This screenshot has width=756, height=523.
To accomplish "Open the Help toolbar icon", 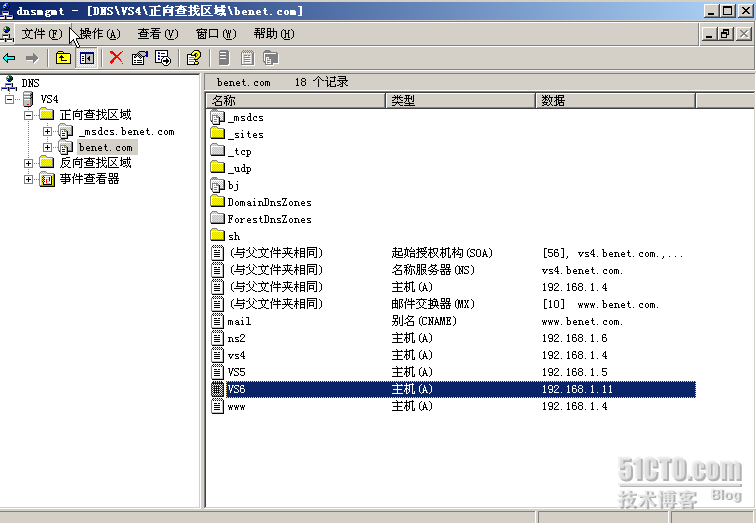I will coord(194,58).
